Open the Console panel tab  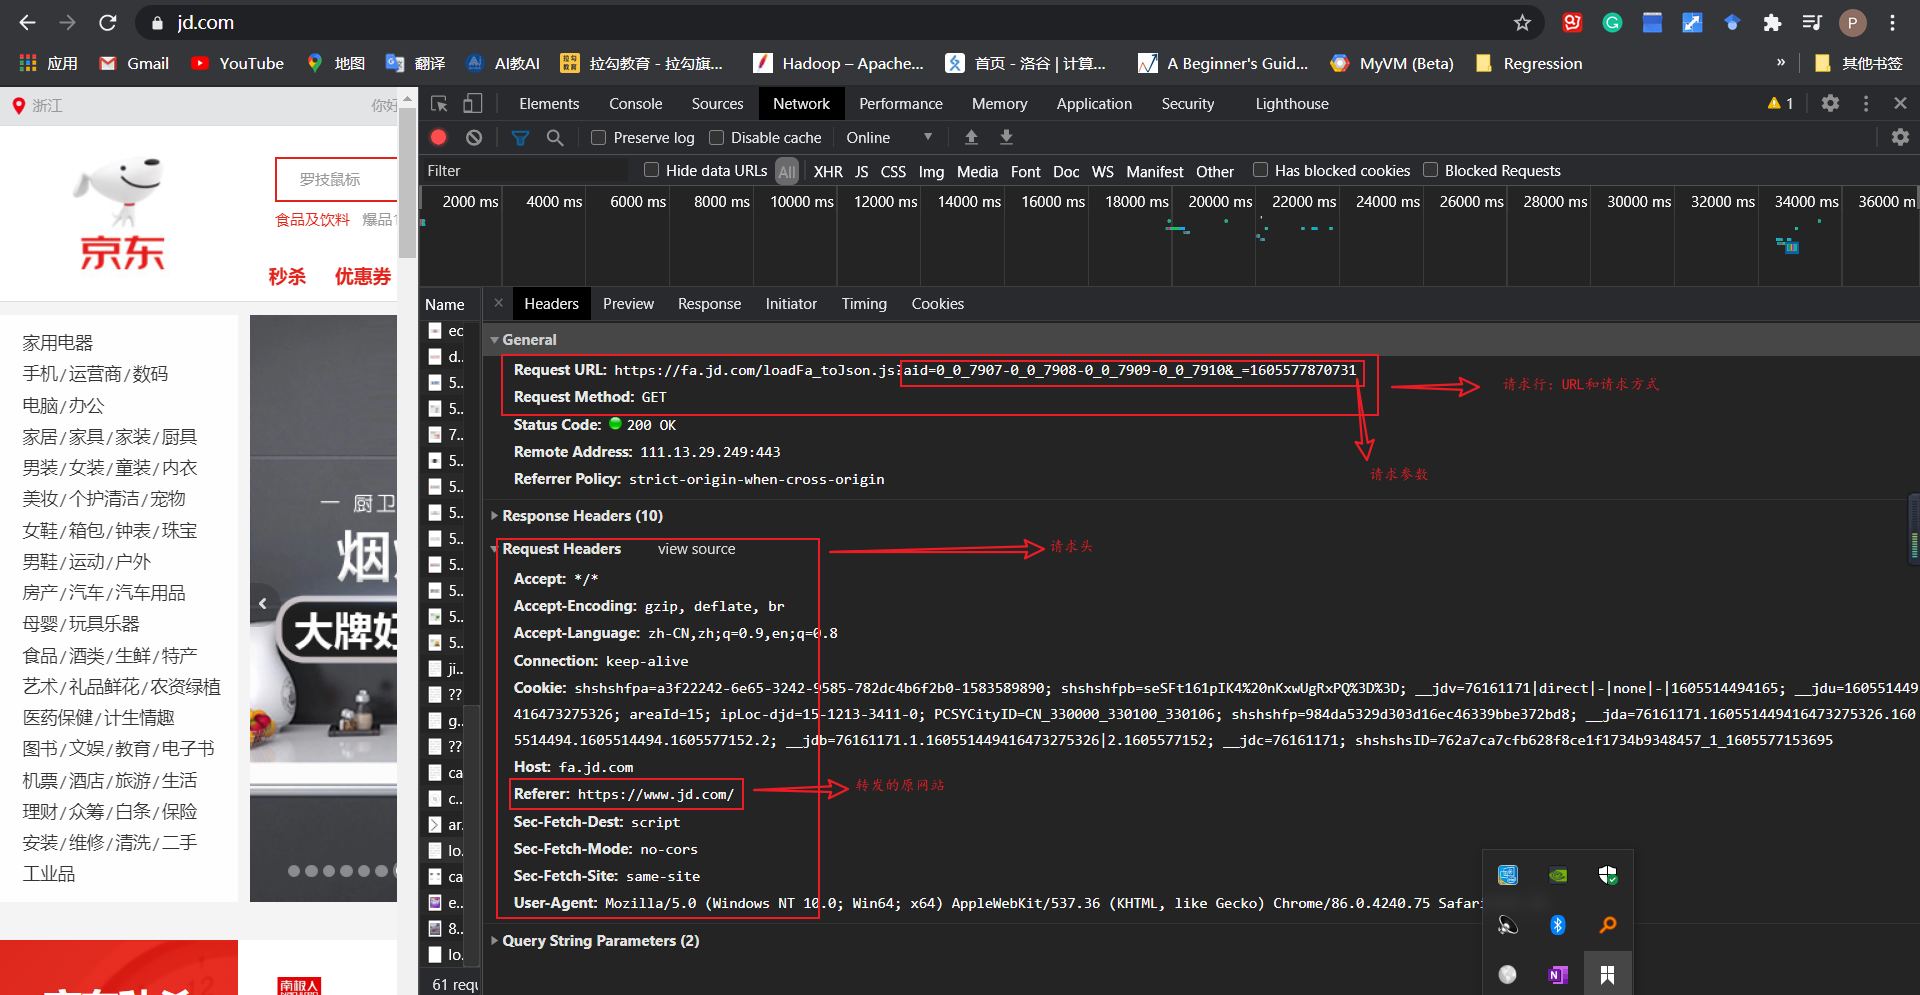(x=636, y=103)
